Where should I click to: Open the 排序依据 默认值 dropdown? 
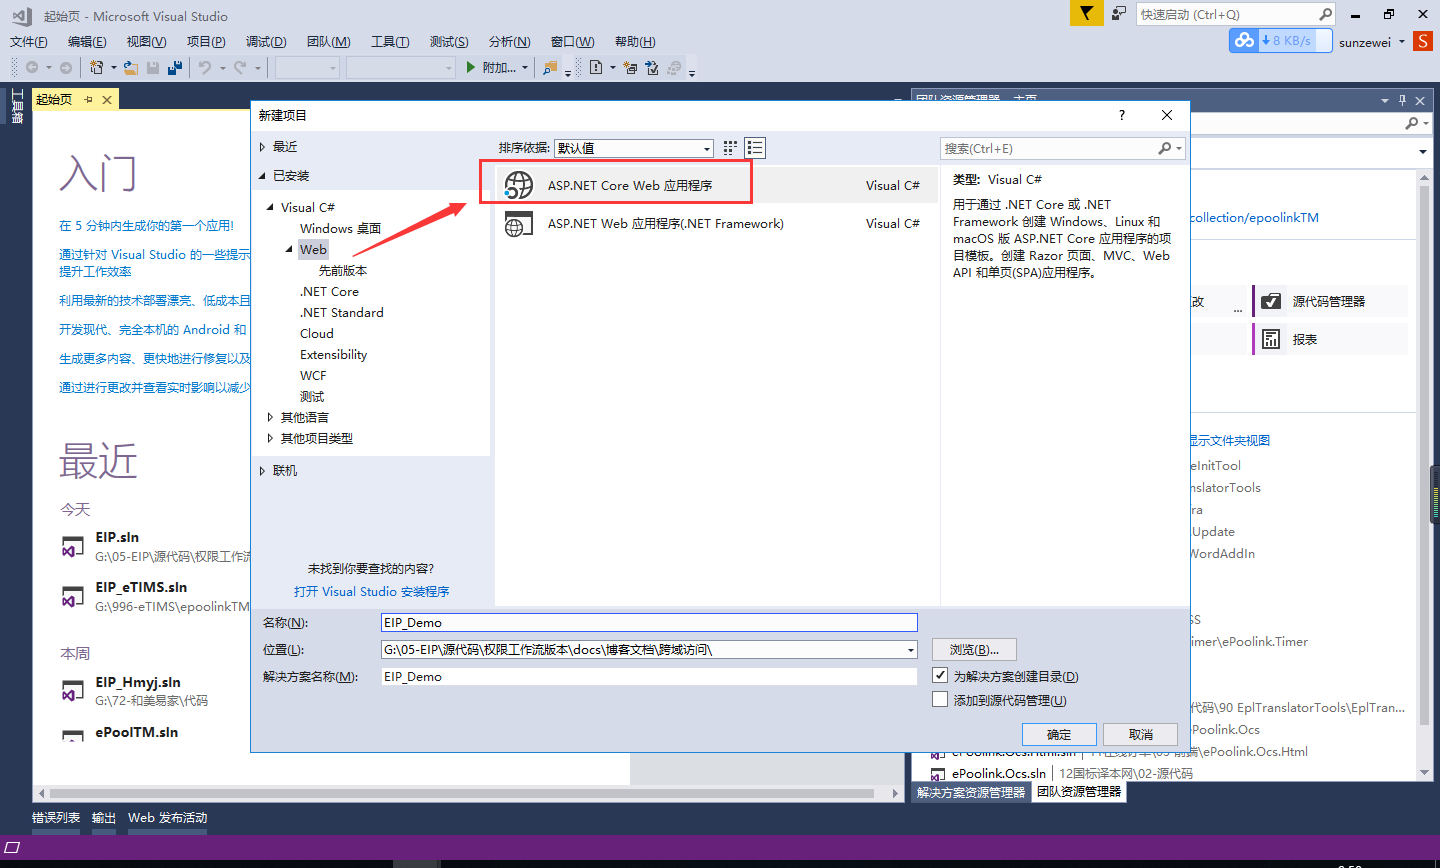click(634, 148)
